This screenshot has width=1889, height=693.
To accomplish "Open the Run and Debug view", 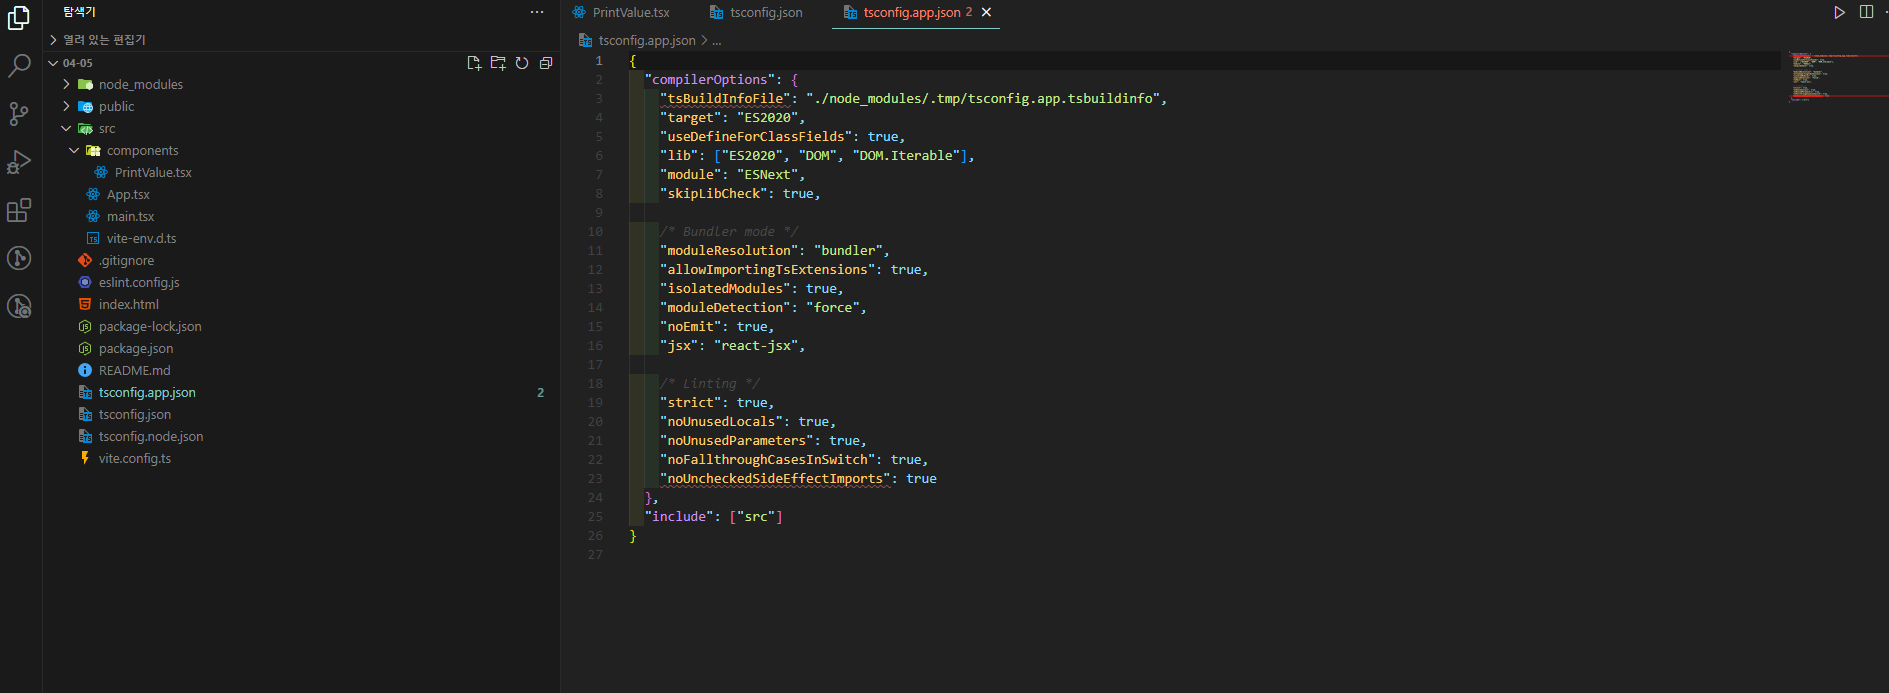I will (x=19, y=162).
